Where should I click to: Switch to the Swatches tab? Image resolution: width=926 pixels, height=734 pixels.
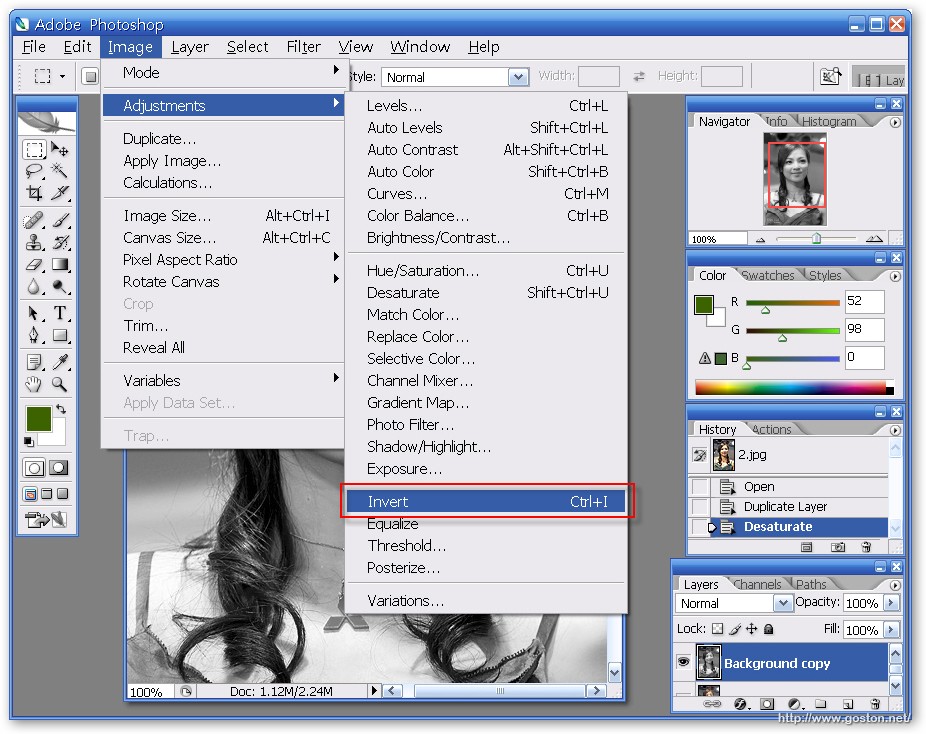coord(768,275)
